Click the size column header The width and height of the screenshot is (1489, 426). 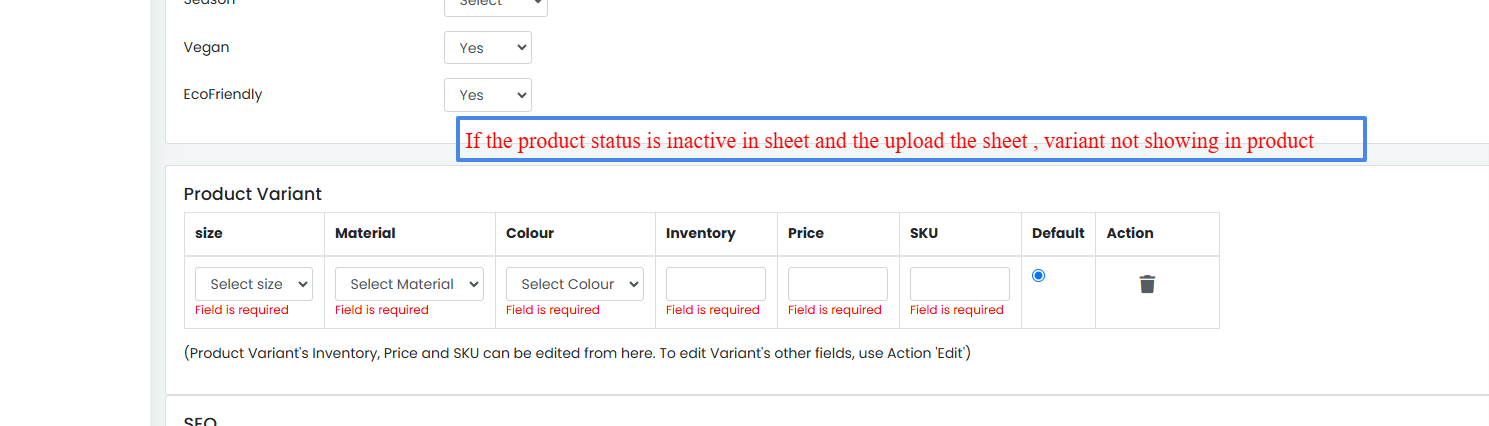[209, 233]
